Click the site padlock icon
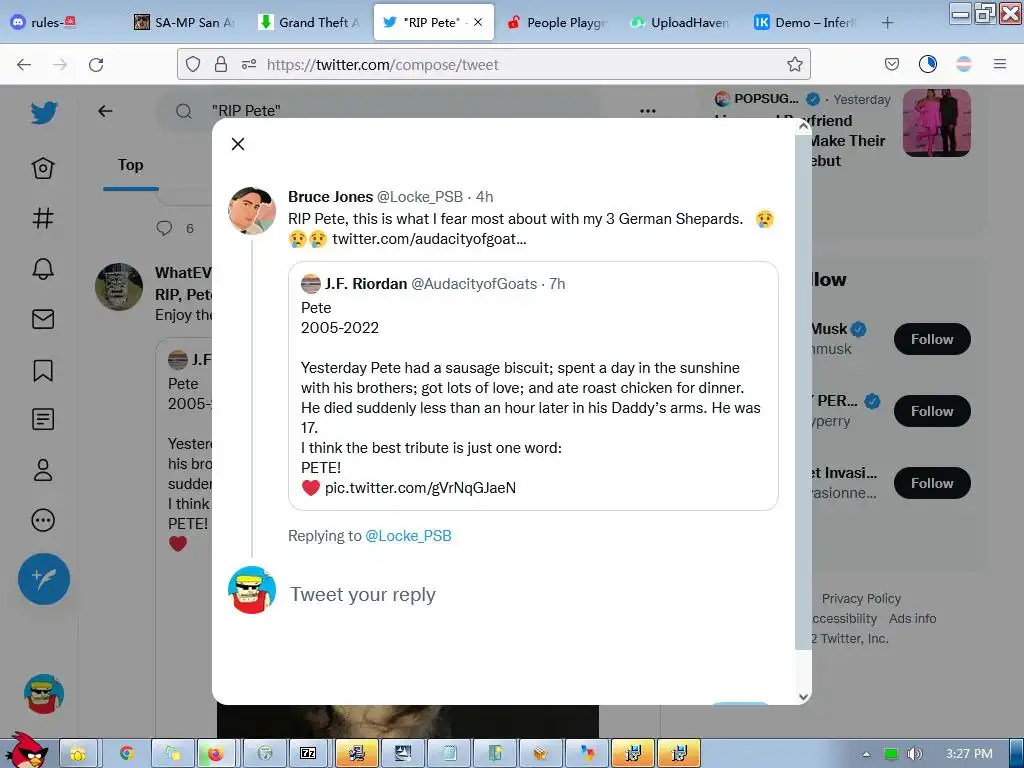This screenshot has width=1024, height=768. pos(221,64)
